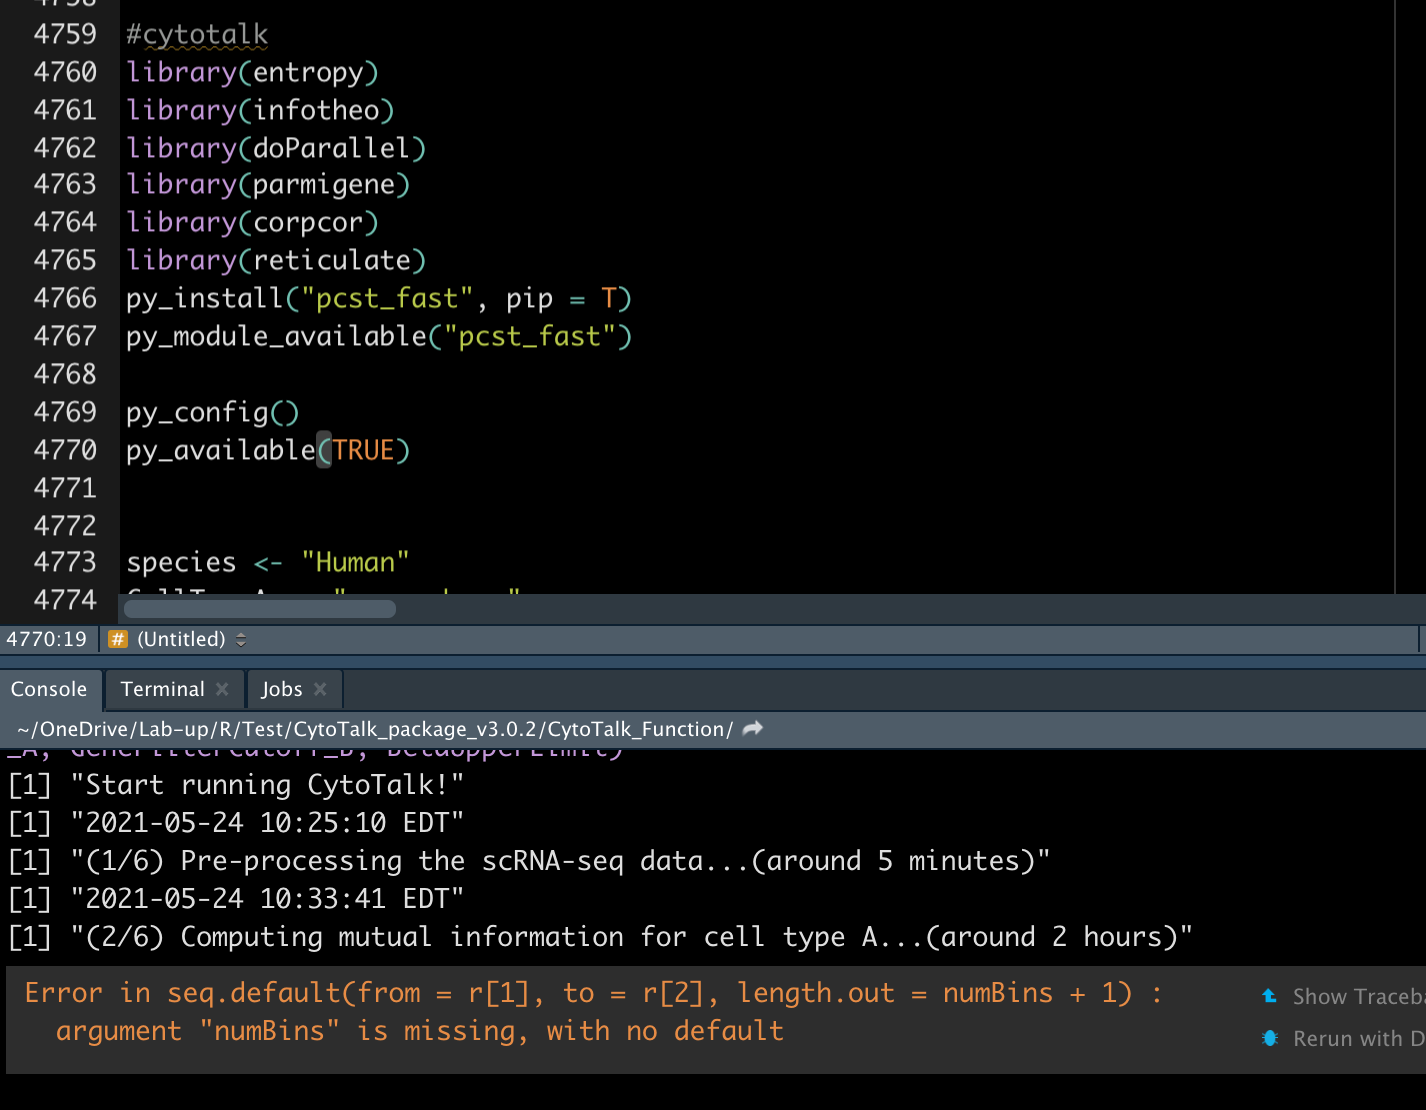Close the Terminal tab with its X icon
Image resolution: width=1426 pixels, height=1110 pixels.
(x=222, y=689)
